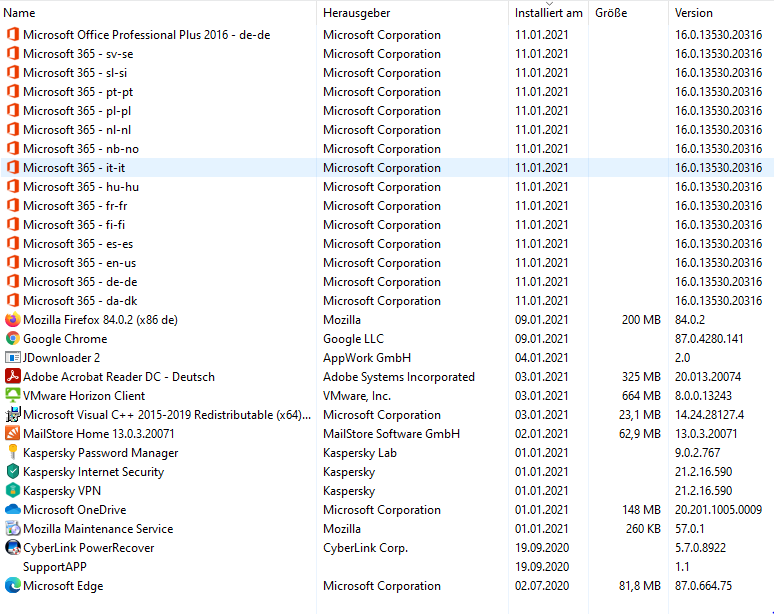Sort by the Größe column header
This screenshot has height=614, width=774.
(x=611, y=13)
